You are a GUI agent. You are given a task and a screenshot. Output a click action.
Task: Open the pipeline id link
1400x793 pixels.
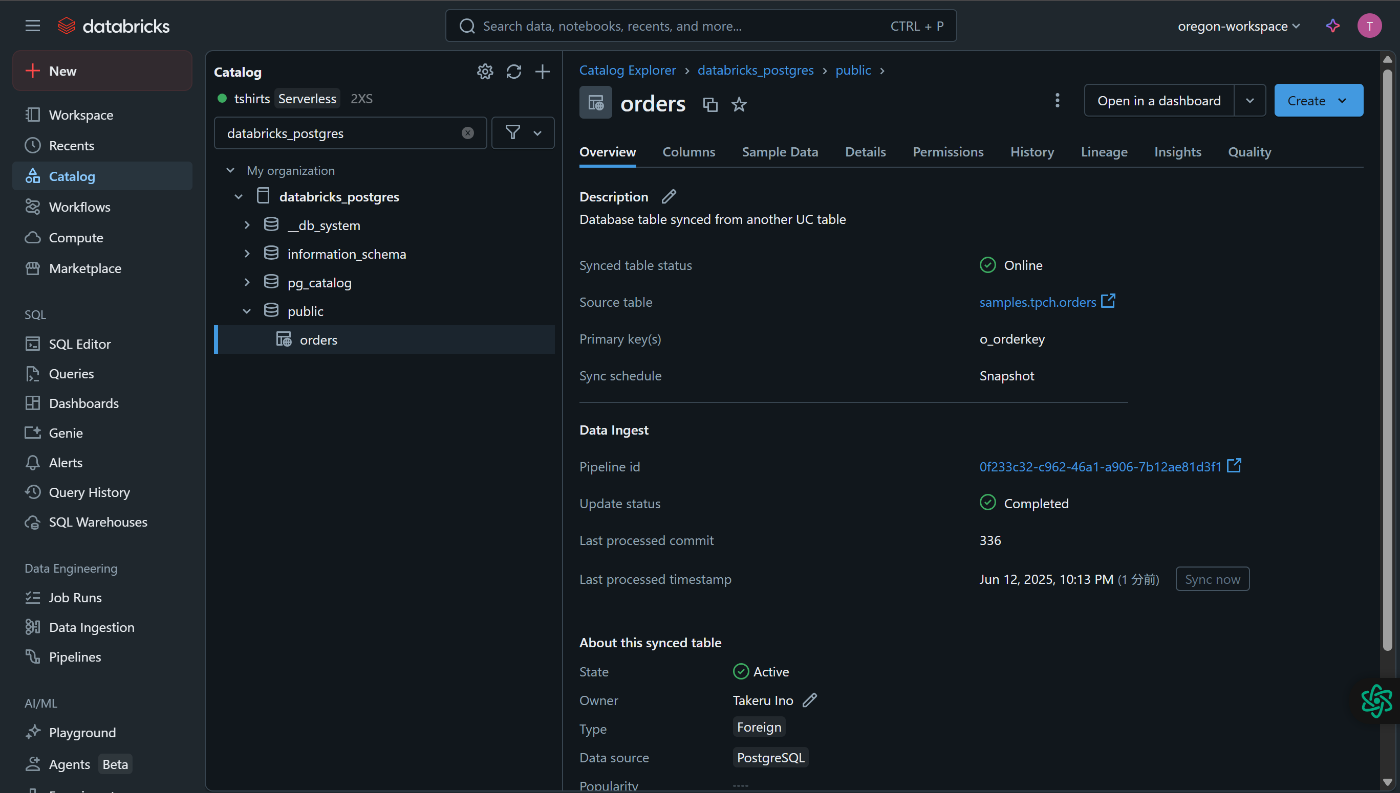click(1100, 467)
